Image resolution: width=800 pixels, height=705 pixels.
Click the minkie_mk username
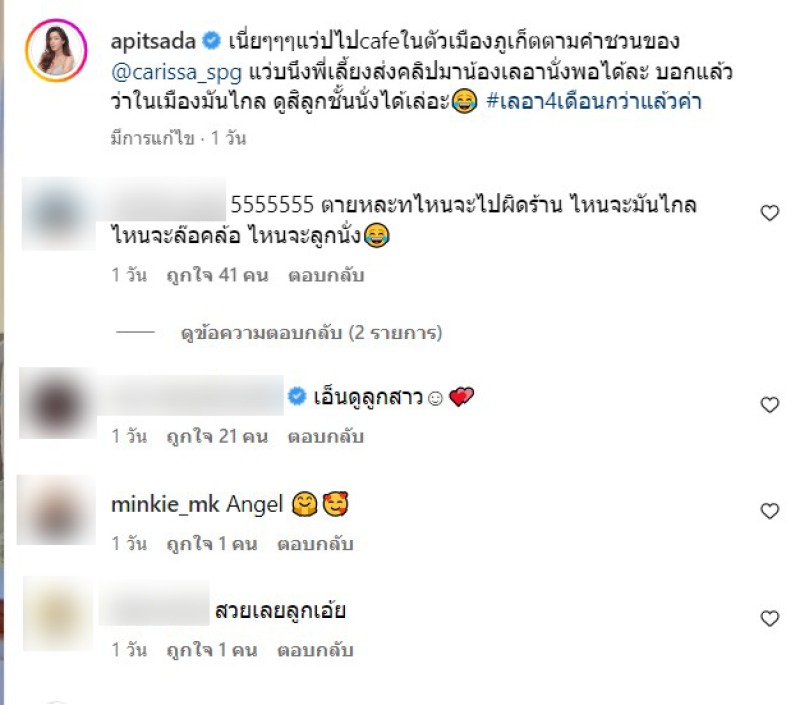[x=165, y=505]
